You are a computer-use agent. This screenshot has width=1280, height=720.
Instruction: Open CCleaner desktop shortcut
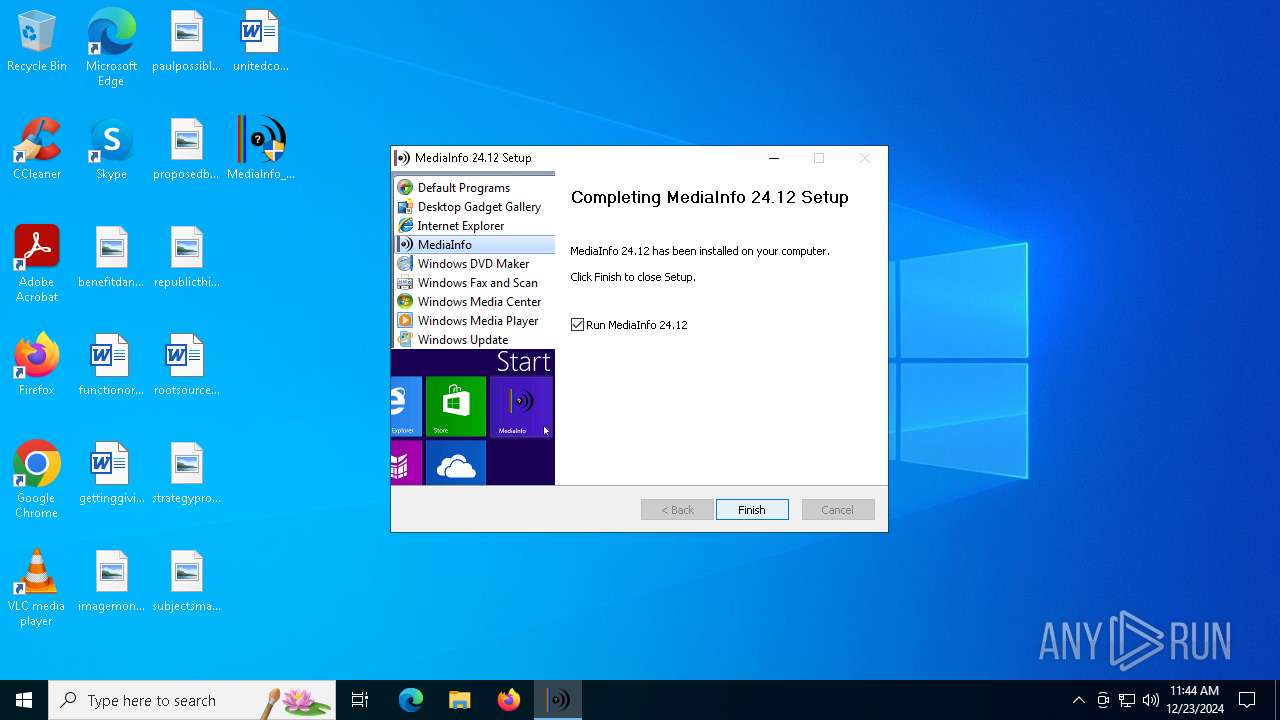point(37,149)
